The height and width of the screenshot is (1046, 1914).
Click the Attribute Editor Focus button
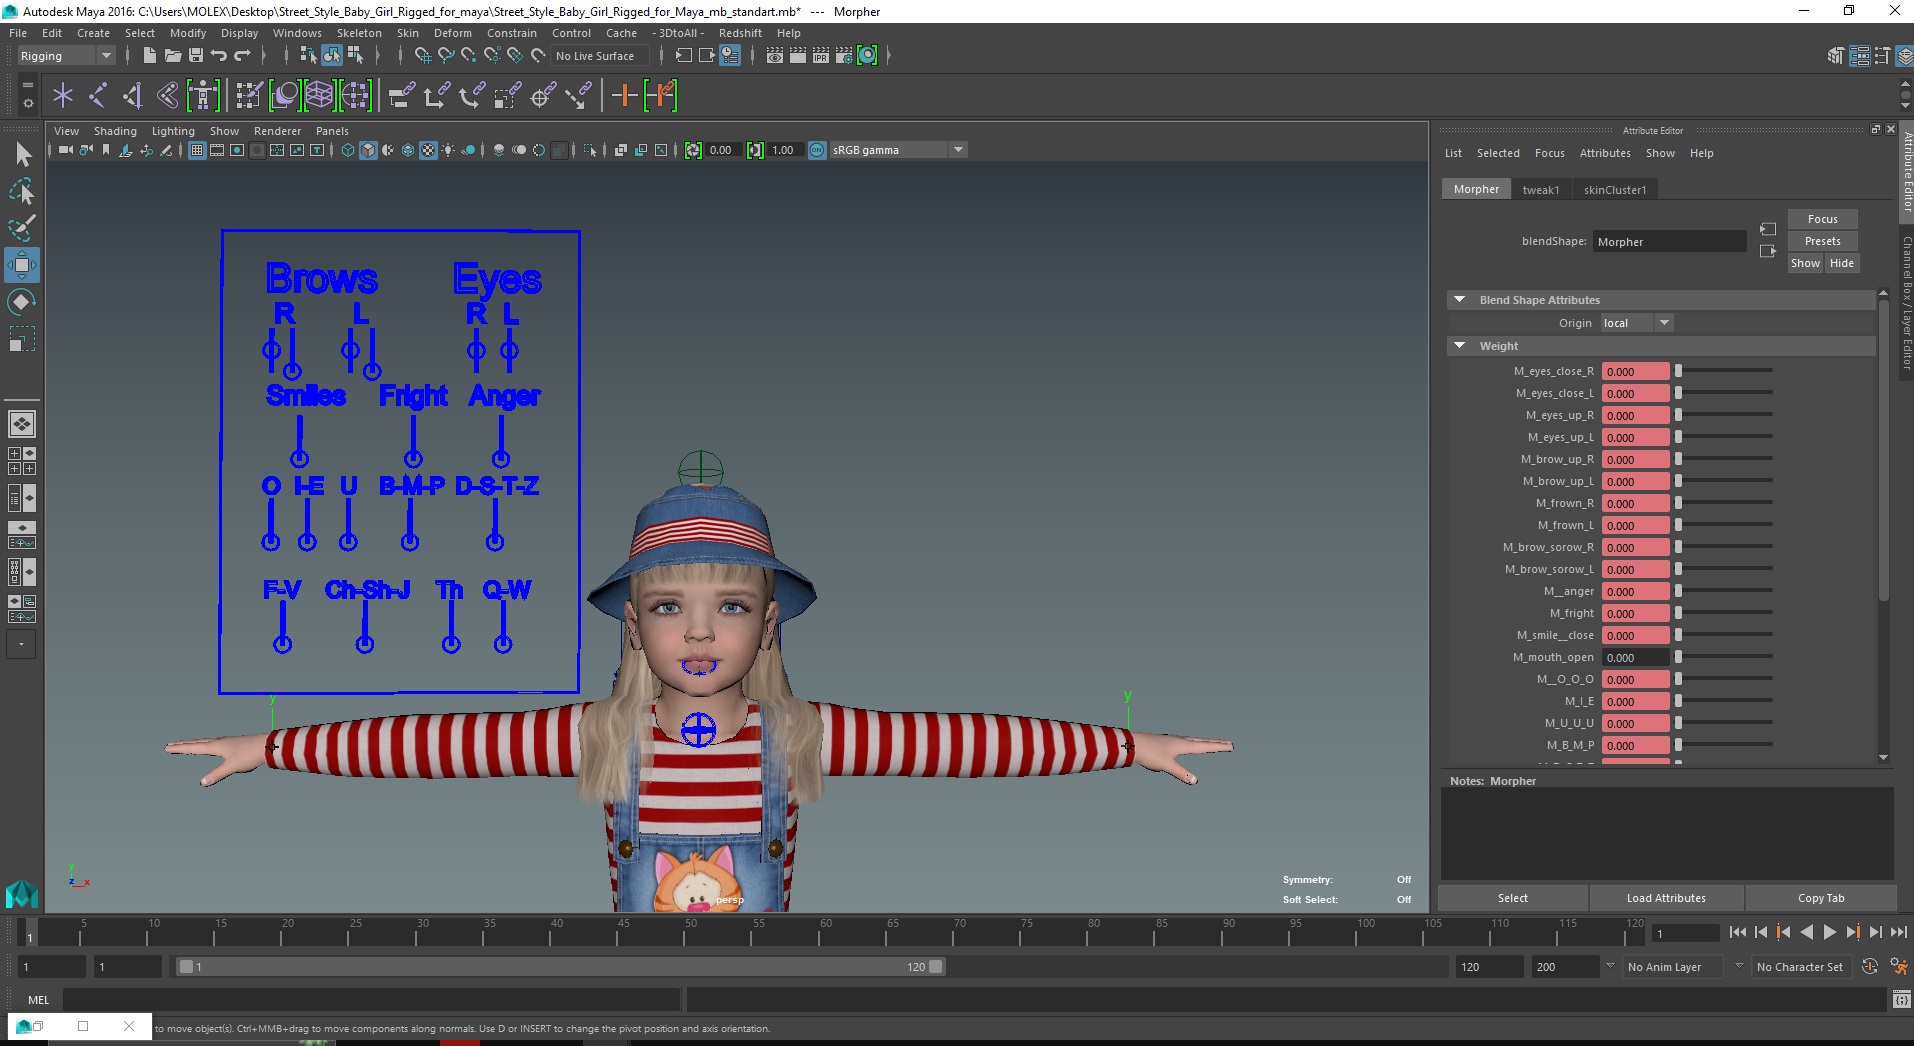coord(1822,219)
